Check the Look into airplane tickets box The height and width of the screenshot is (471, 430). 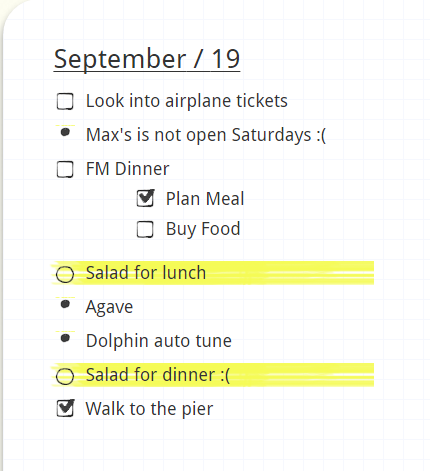65,101
